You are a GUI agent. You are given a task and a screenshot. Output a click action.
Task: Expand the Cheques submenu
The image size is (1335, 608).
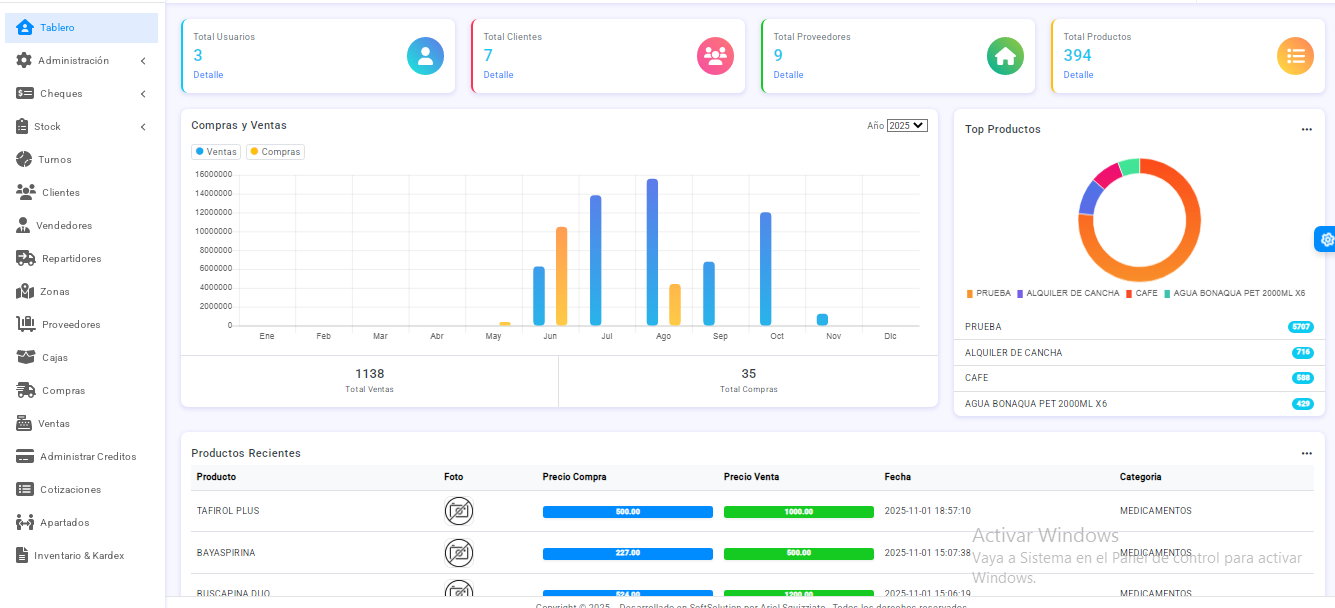pos(80,94)
